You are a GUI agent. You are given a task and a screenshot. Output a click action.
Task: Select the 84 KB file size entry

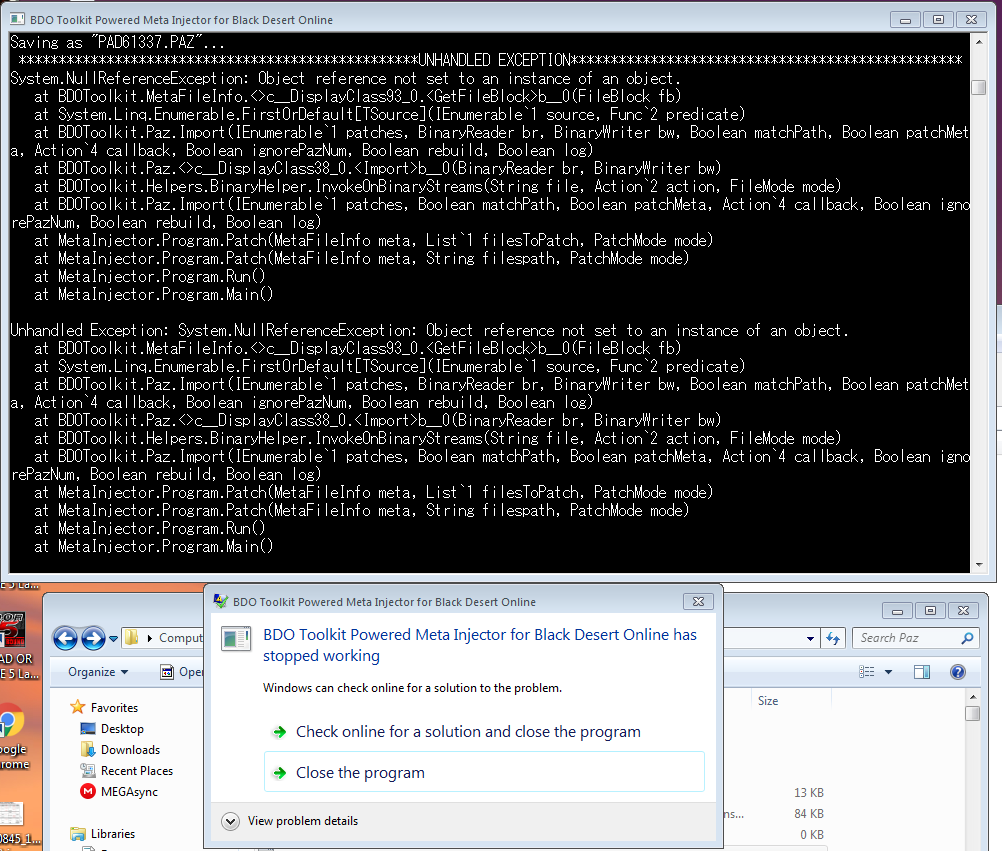(808, 814)
